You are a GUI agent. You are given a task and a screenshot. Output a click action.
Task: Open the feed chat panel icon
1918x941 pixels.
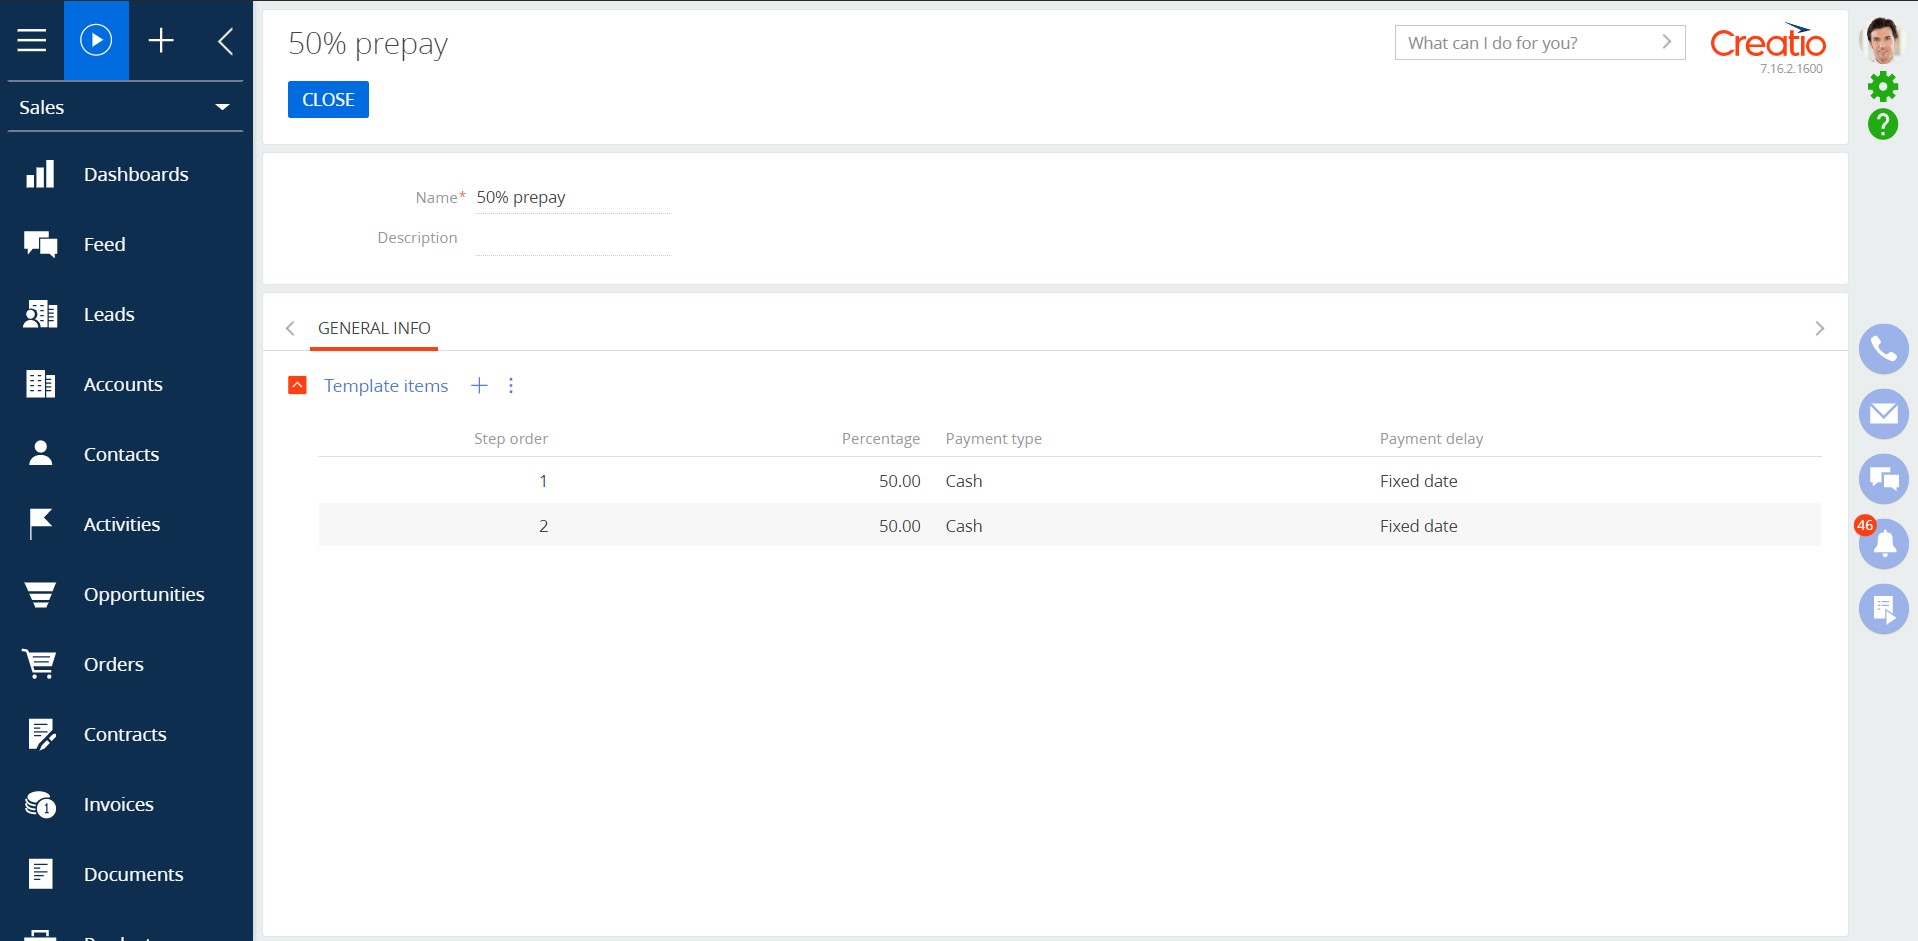click(1883, 479)
